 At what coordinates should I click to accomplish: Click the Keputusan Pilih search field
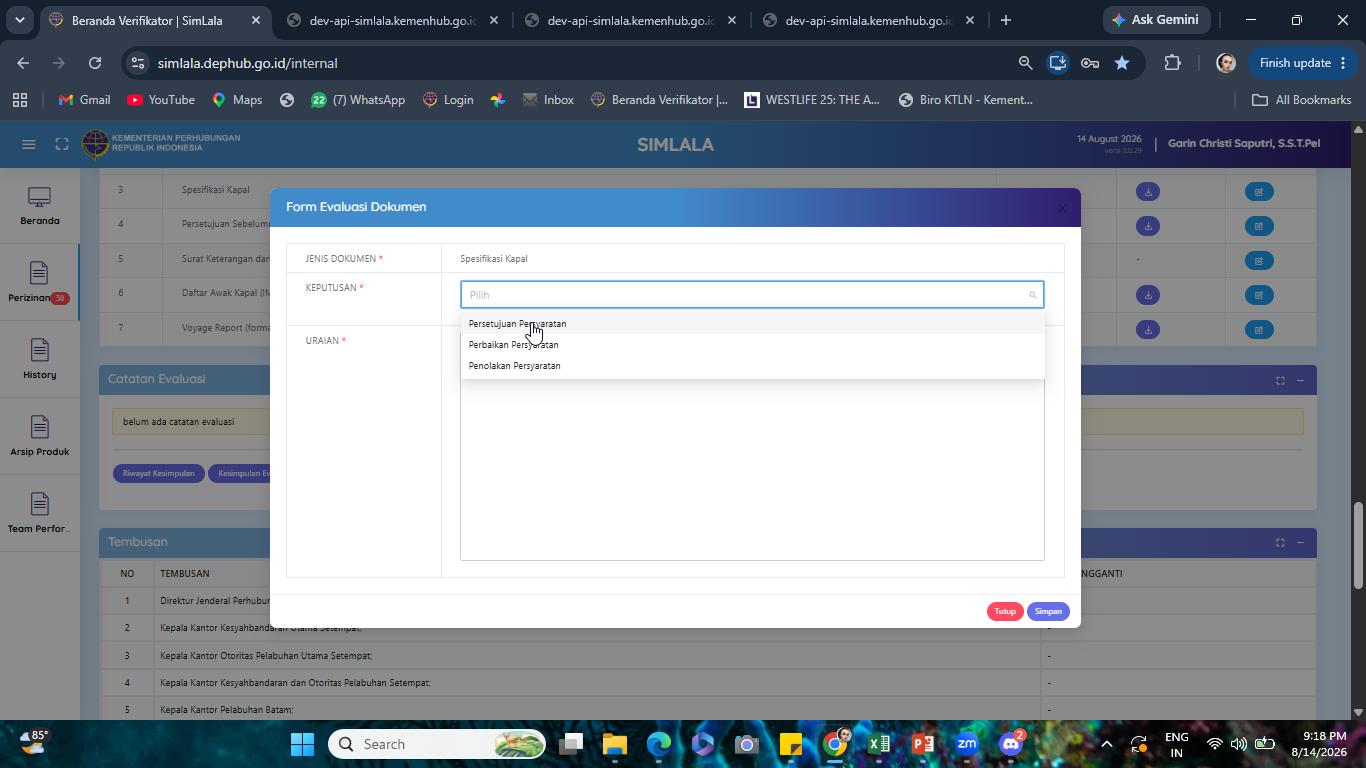click(752, 295)
